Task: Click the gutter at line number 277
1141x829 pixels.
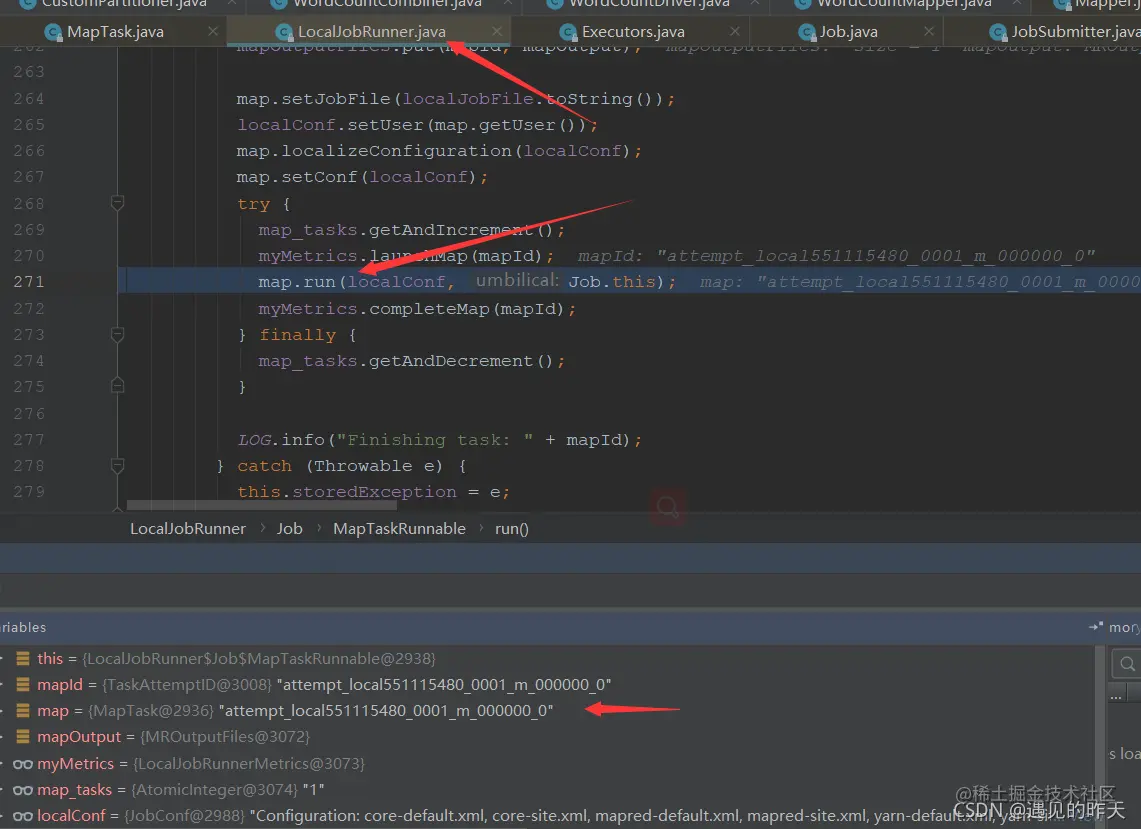Action: point(29,440)
